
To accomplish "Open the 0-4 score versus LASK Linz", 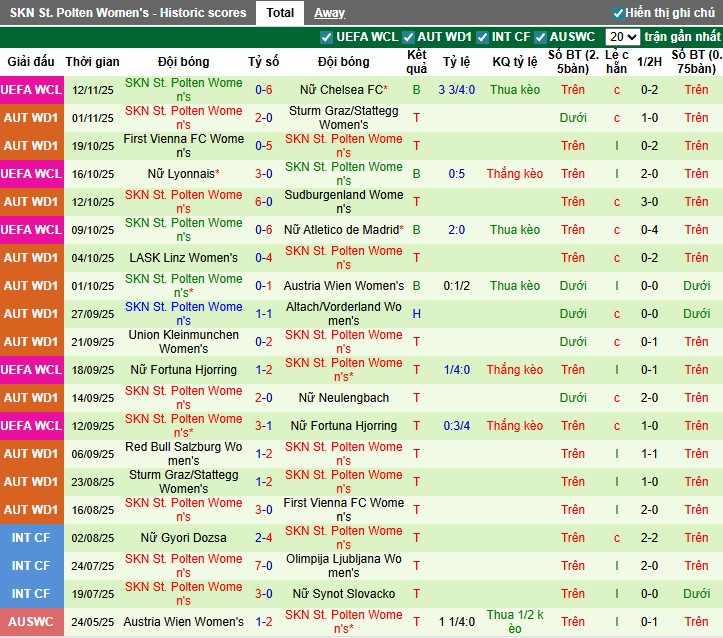I will 264,258.
